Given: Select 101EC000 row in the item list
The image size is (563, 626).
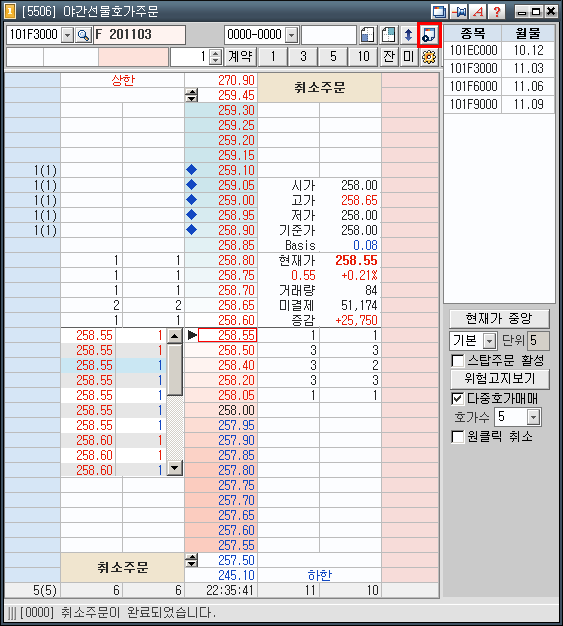Looking at the screenshot, I should 499,51.
